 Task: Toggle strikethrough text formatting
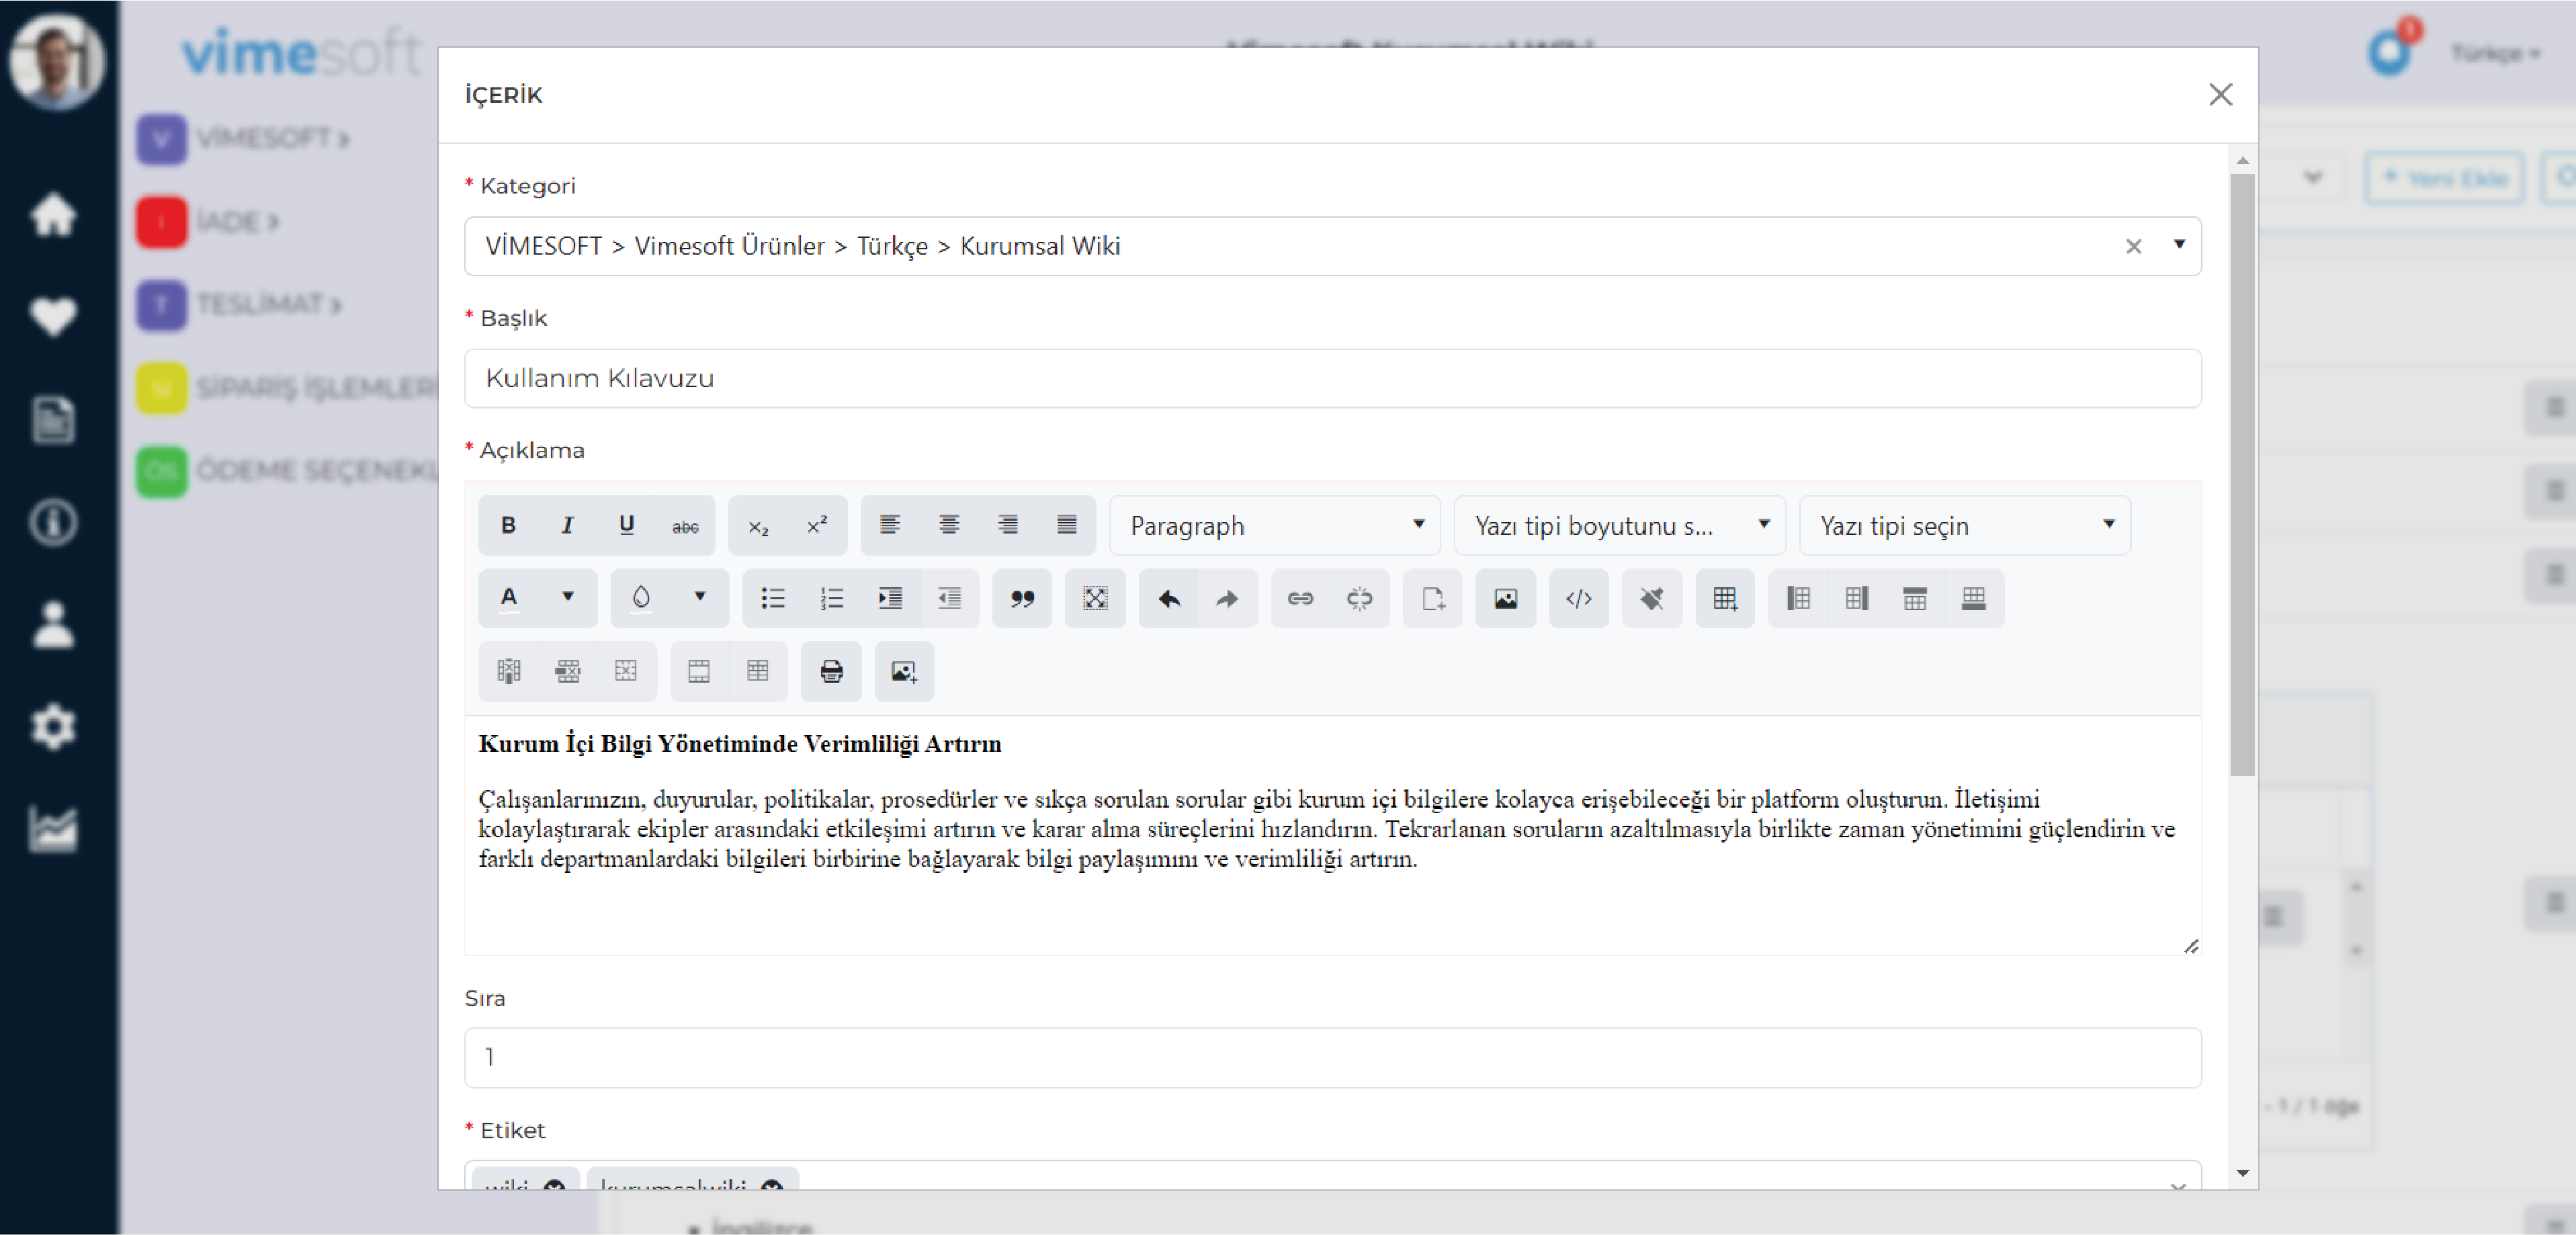point(683,525)
